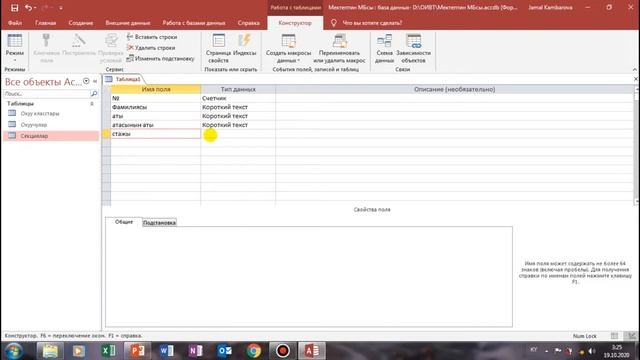Launch Excel from the taskbar
The image size is (640, 360).
pos(108,351)
